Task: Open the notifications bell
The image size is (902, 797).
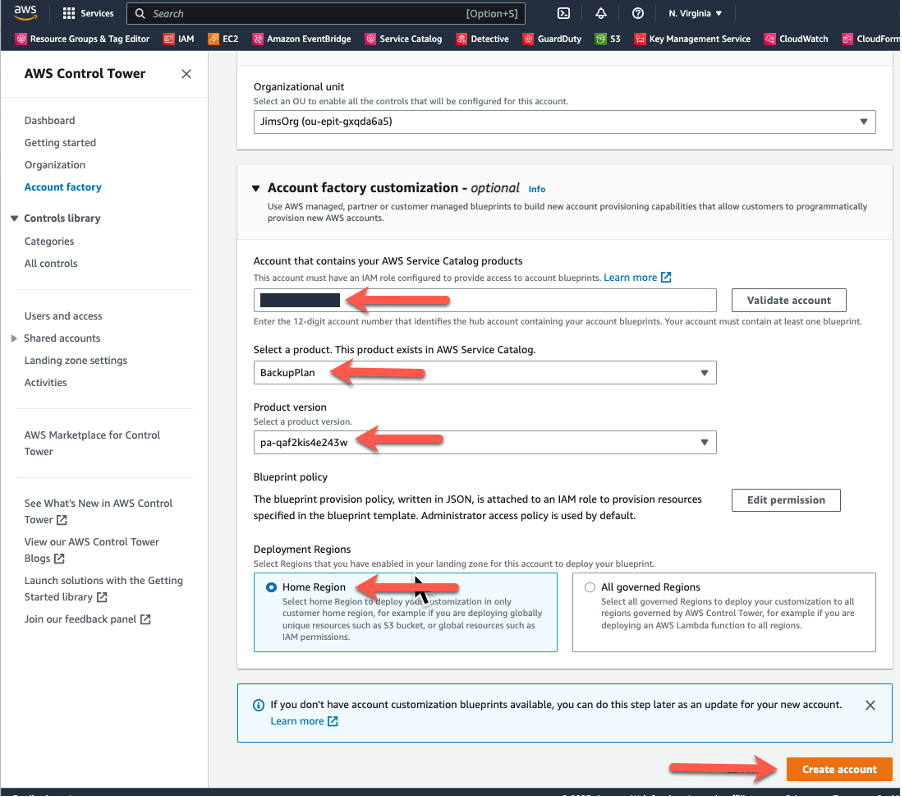Action: [601, 13]
